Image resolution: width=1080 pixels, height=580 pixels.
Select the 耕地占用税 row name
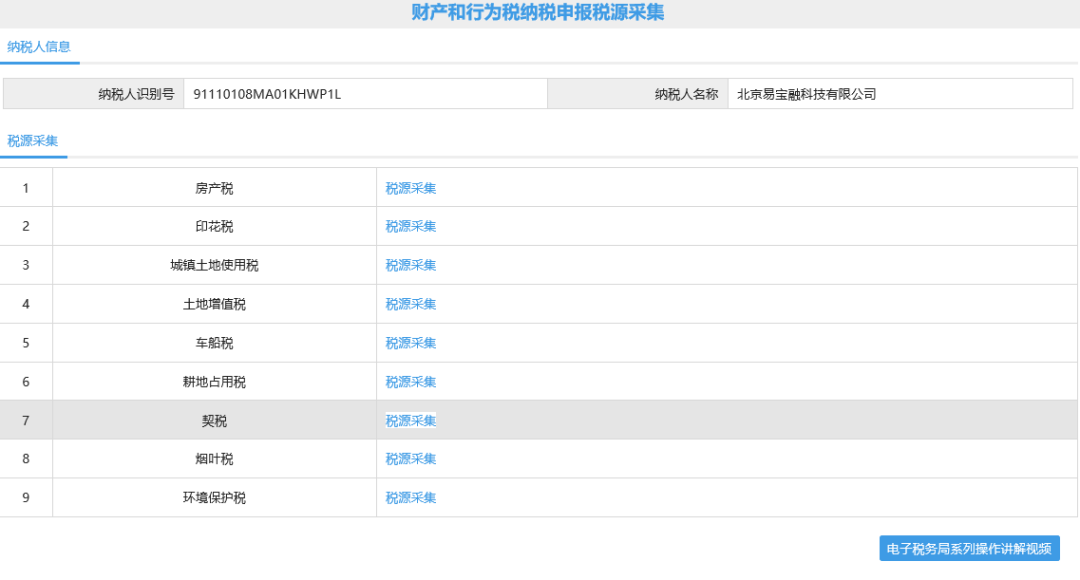pos(214,382)
